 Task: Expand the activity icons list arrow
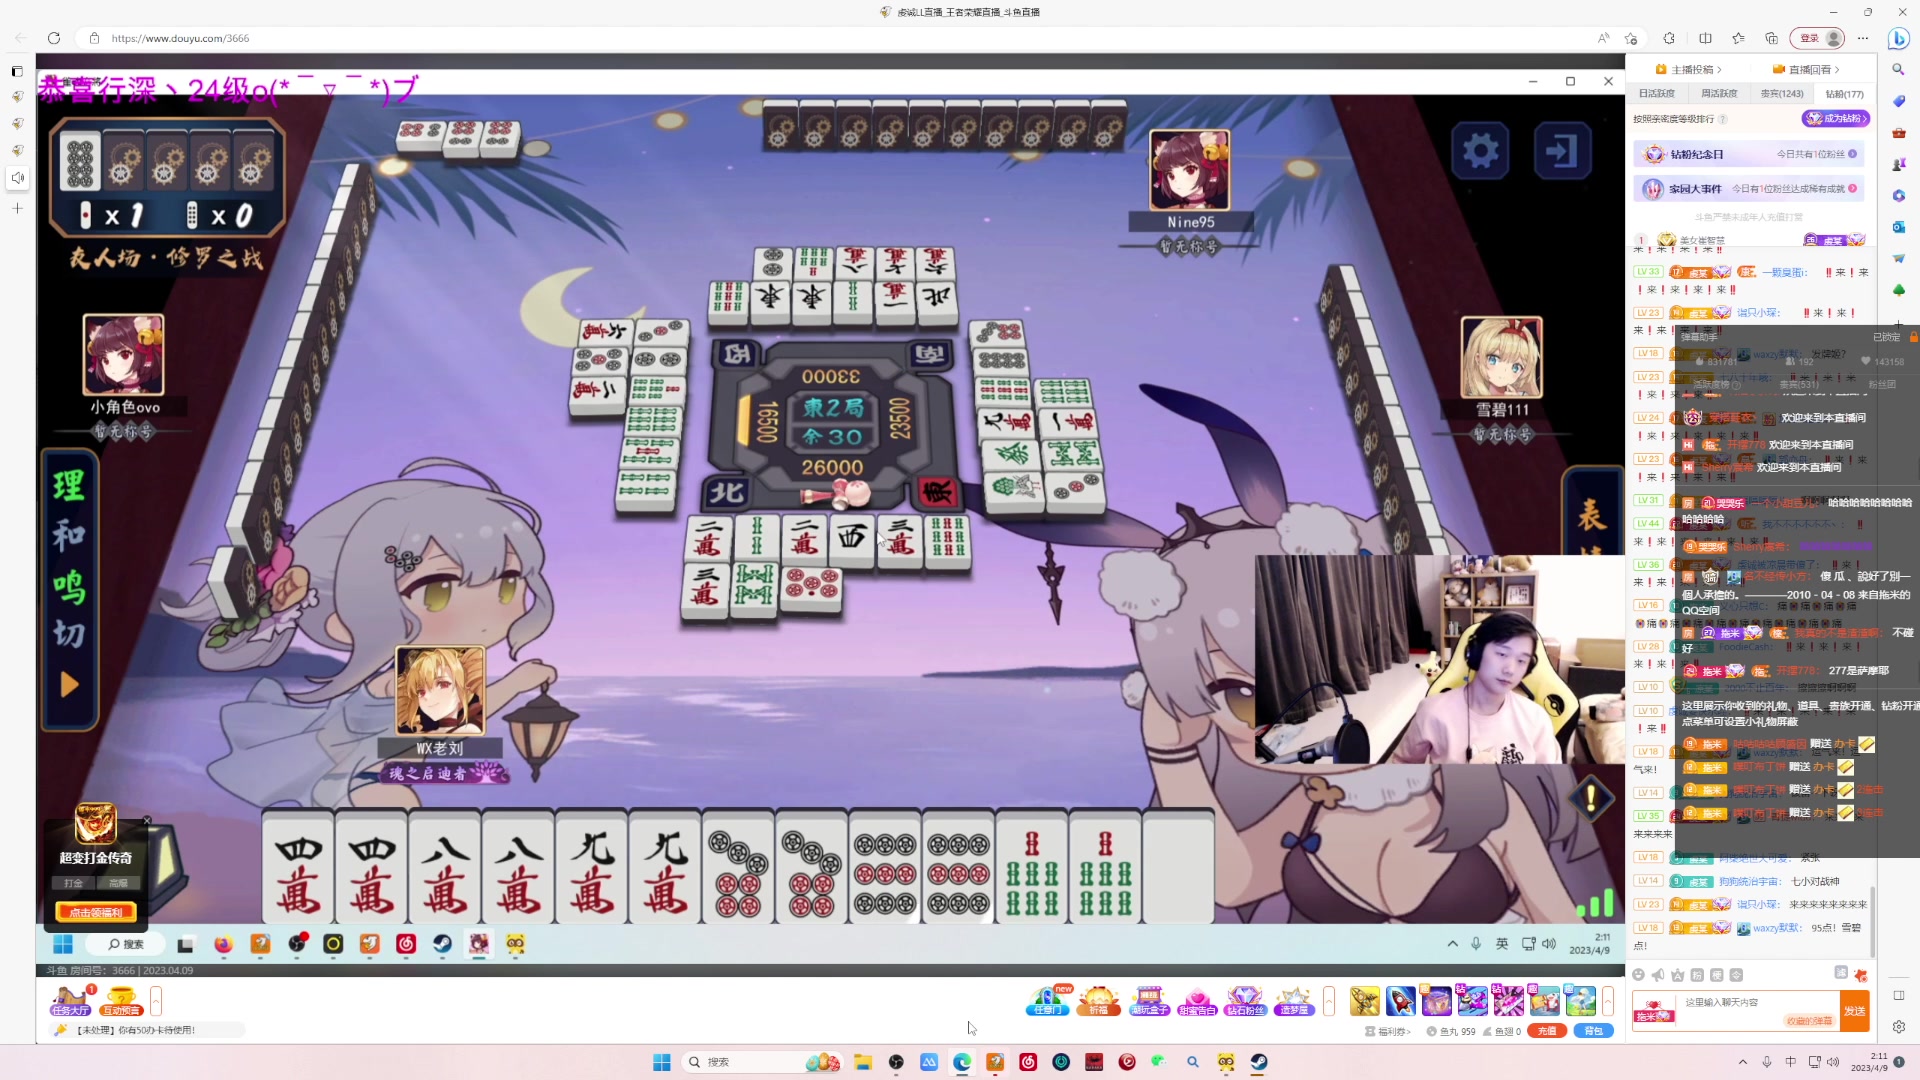pyautogui.click(x=1329, y=1001)
